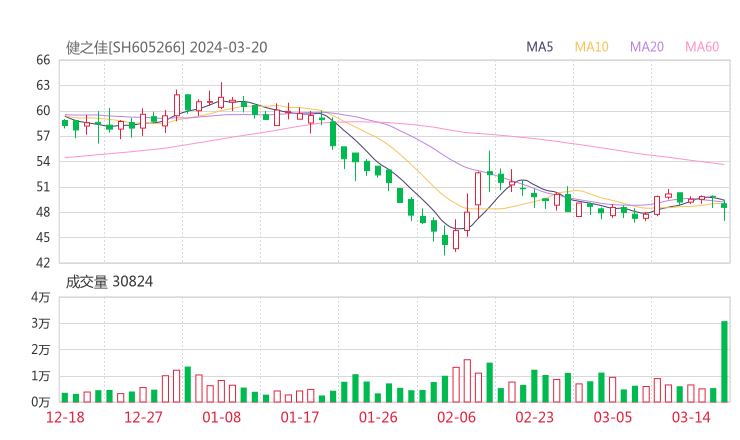Click the 54 price axis label

click(x=43, y=161)
